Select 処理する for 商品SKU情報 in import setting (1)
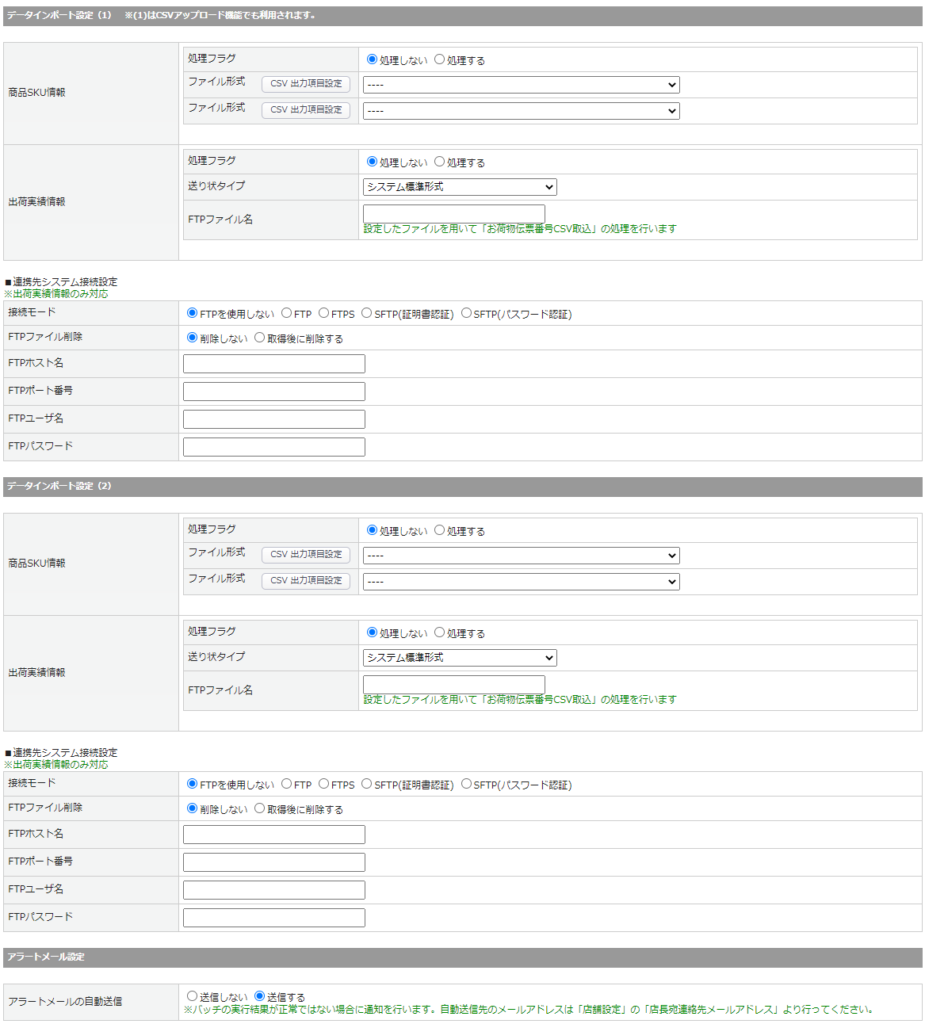925x1024 pixels. (x=440, y=59)
